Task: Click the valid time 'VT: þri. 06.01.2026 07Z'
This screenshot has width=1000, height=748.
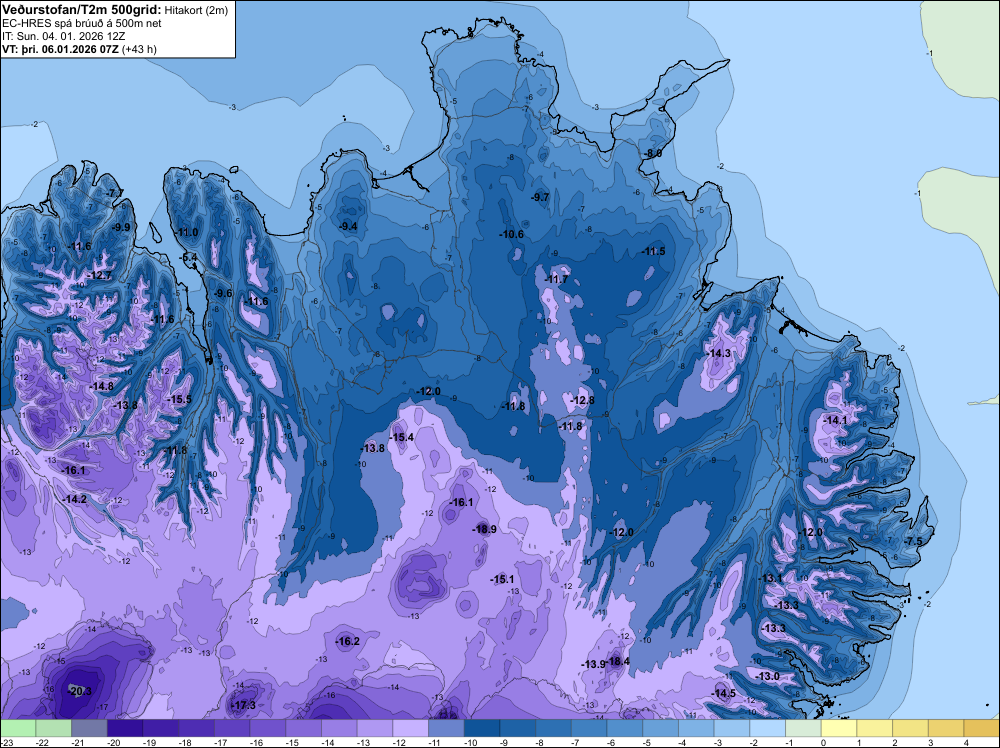Action: 60,48
